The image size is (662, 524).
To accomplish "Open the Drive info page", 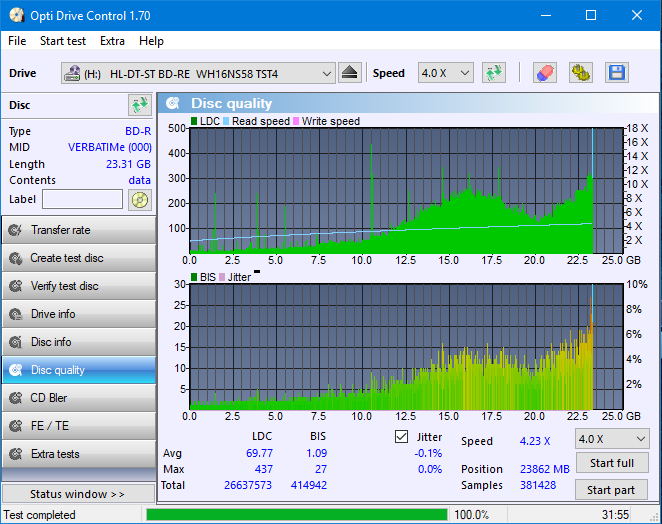I will pyautogui.click(x=79, y=314).
